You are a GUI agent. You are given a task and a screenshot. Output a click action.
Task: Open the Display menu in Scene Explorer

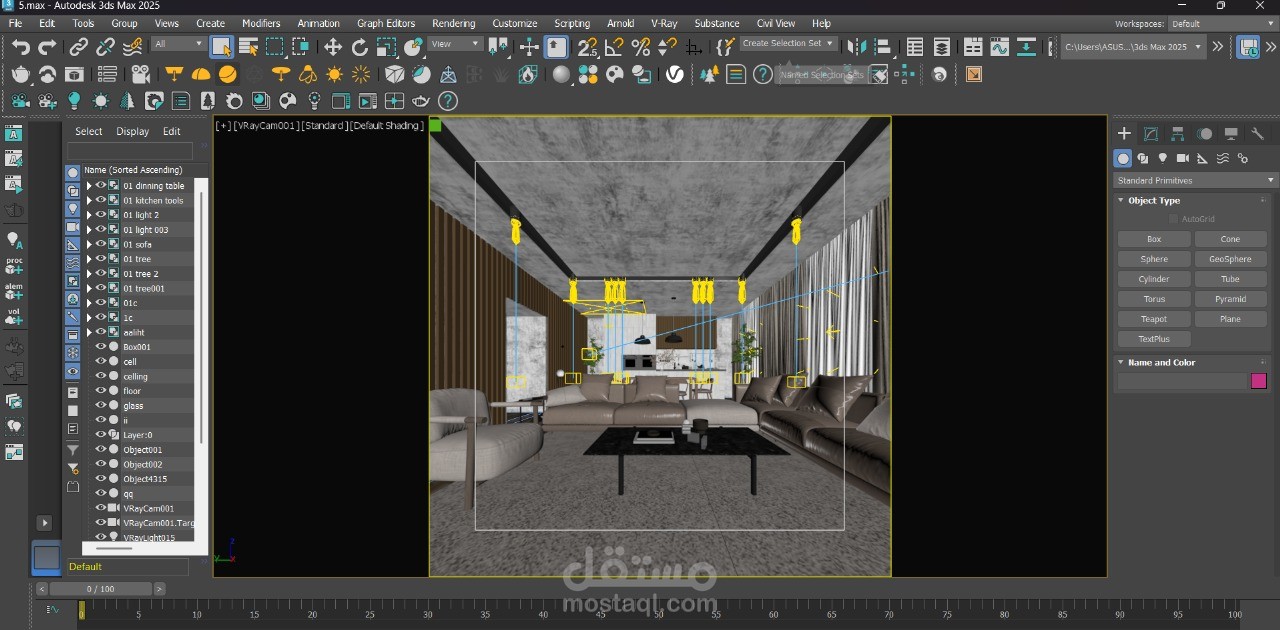(132, 131)
